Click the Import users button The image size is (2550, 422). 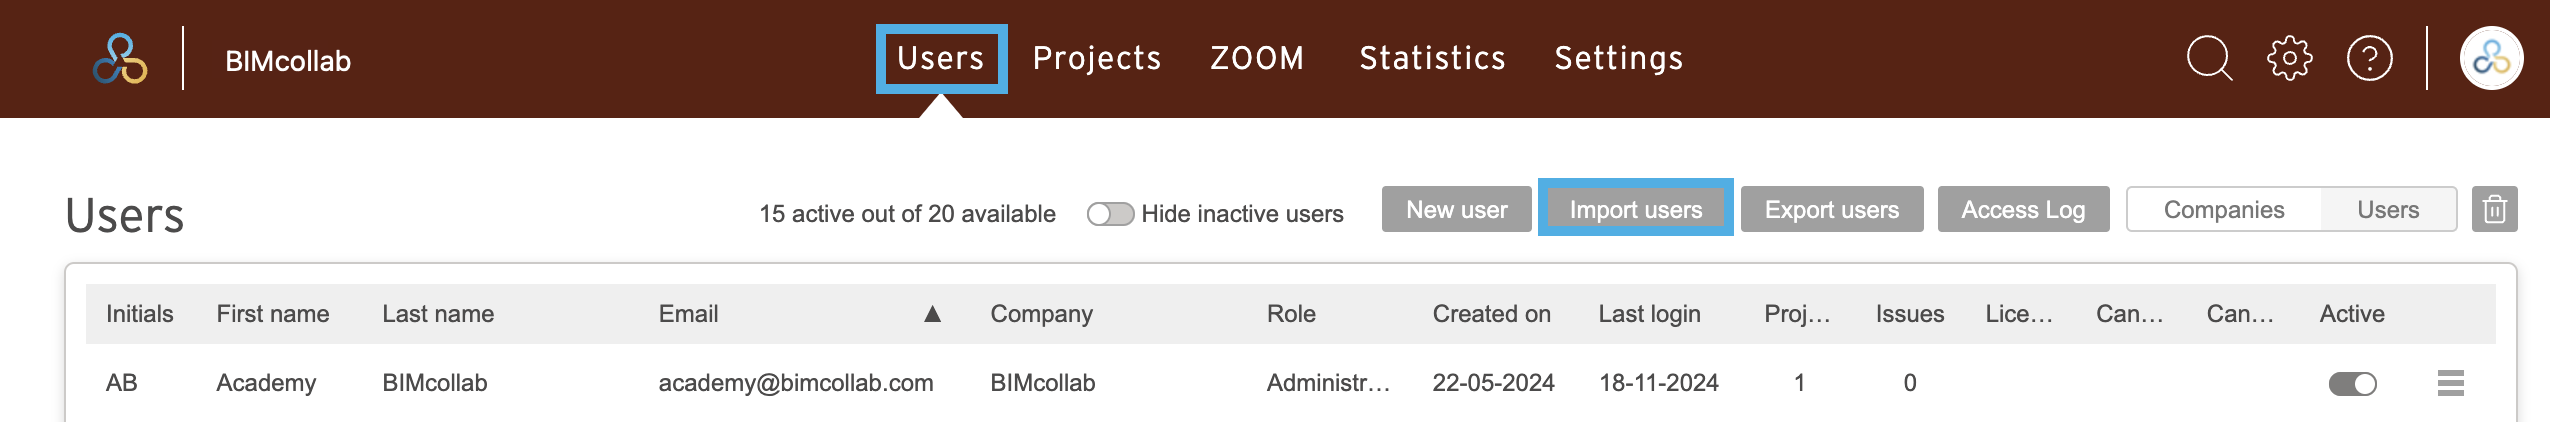1635,209
